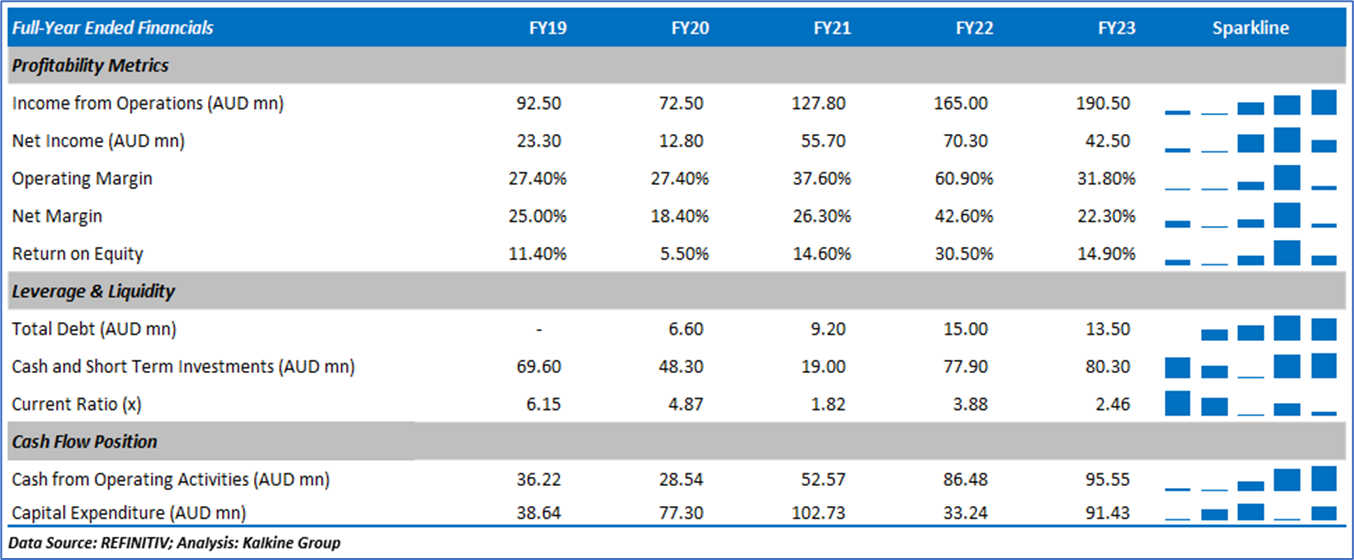The height and width of the screenshot is (560, 1354).
Task: Click the Leverage & Liquidity section header
Action: (x=93, y=292)
